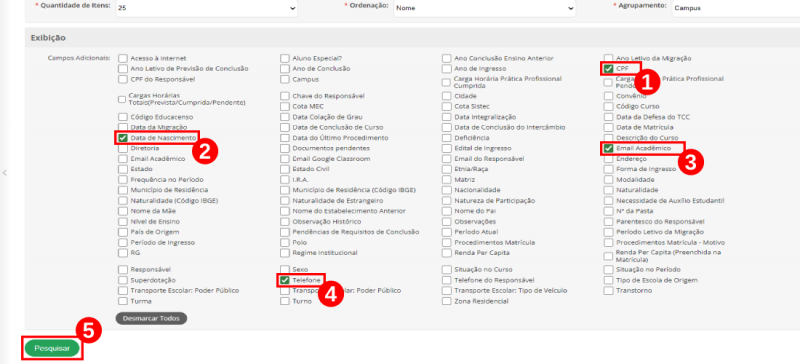This screenshot has height=364, width=800.
Task: Uncheck the Telefone checkbox
Action: click(x=285, y=280)
